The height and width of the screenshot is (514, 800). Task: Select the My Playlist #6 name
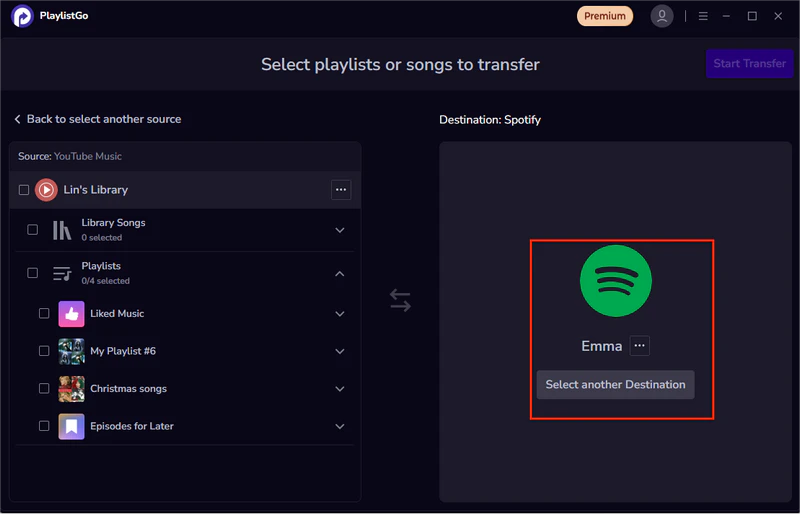(123, 351)
